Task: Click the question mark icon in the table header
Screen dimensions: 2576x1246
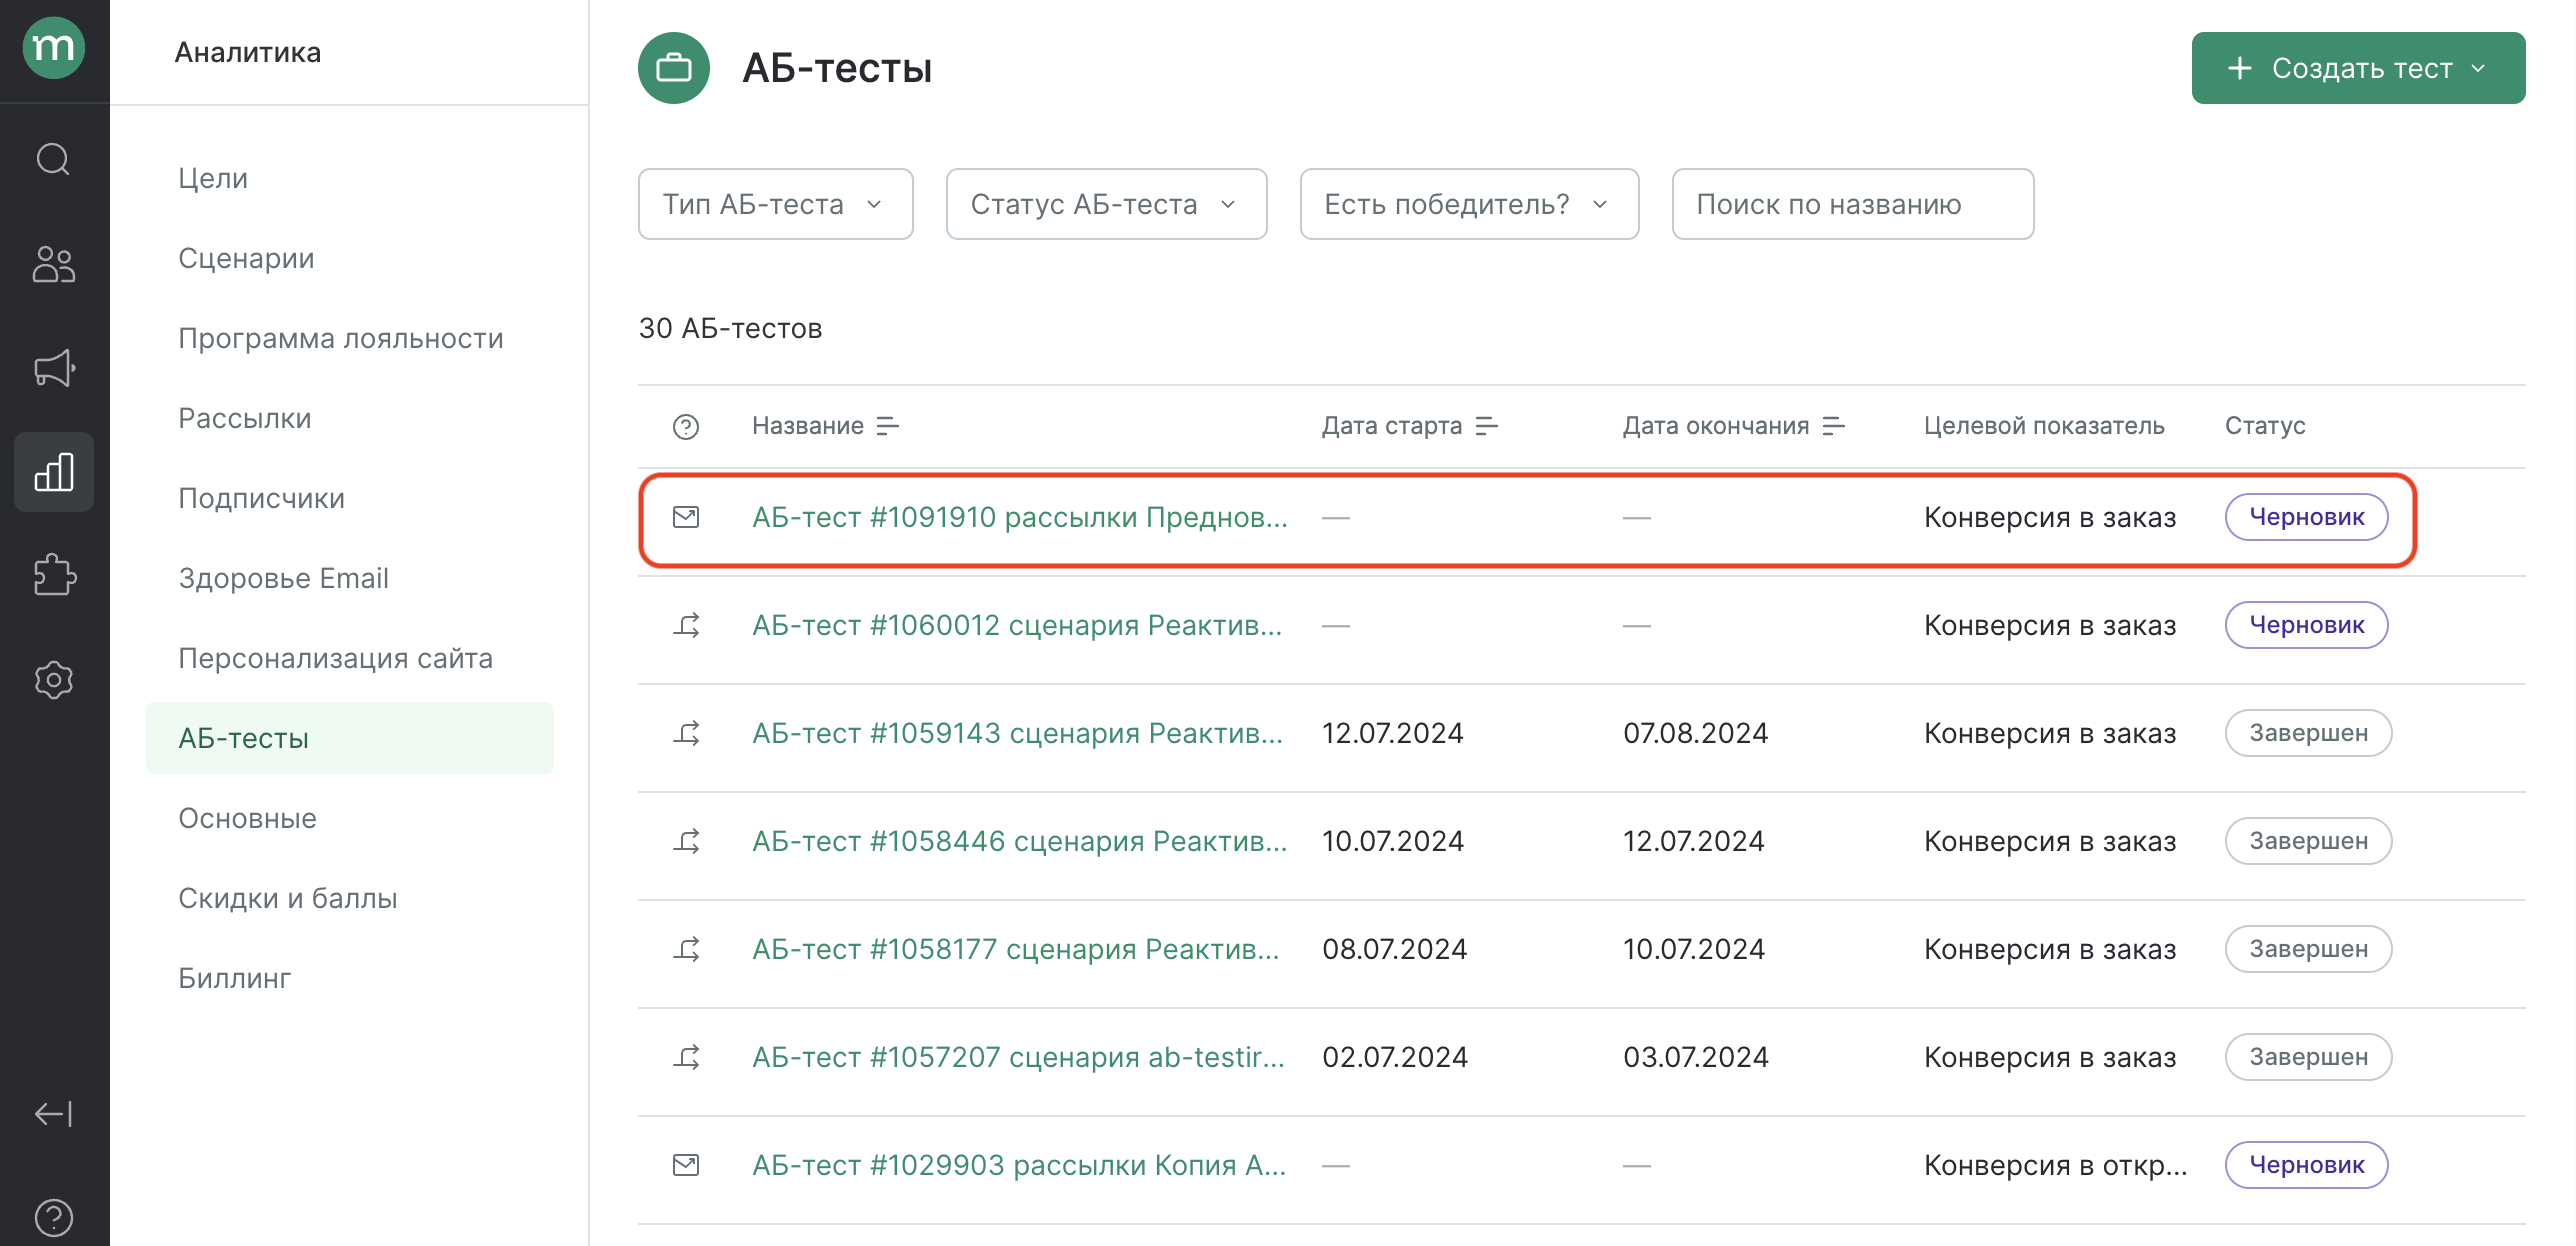Action: coord(686,427)
